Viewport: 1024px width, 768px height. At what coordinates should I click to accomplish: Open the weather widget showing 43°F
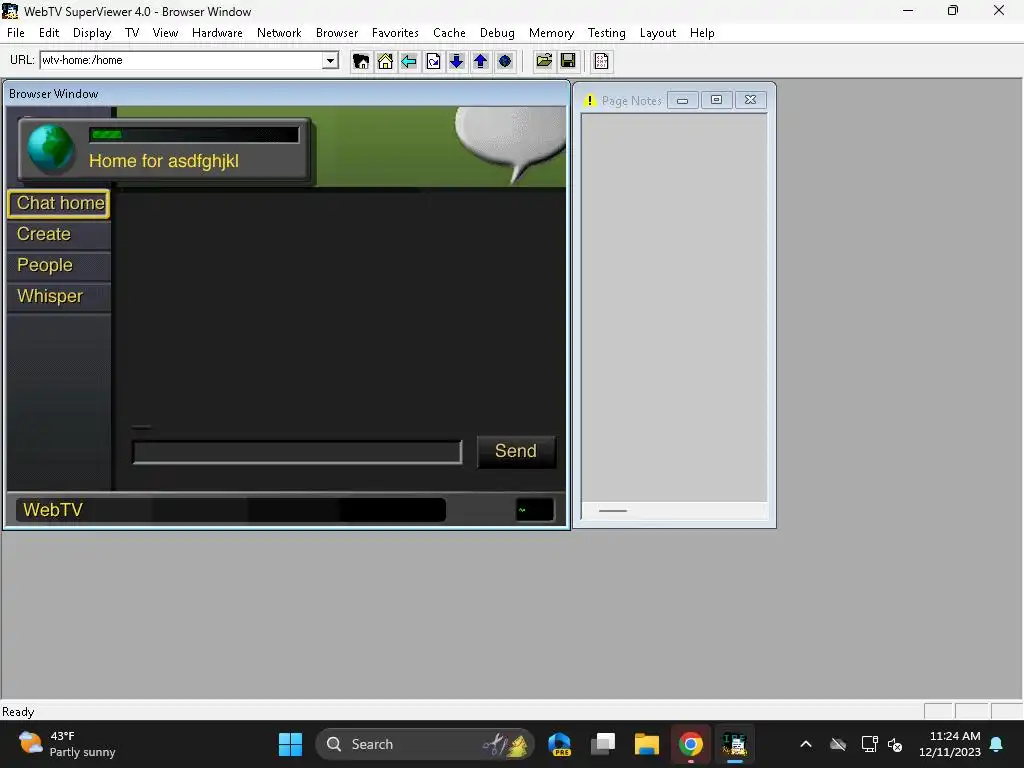[67, 744]
